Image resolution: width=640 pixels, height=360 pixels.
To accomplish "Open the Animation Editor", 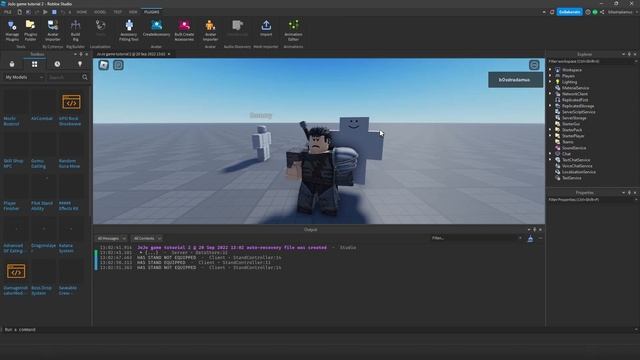I will pos(293,31).
